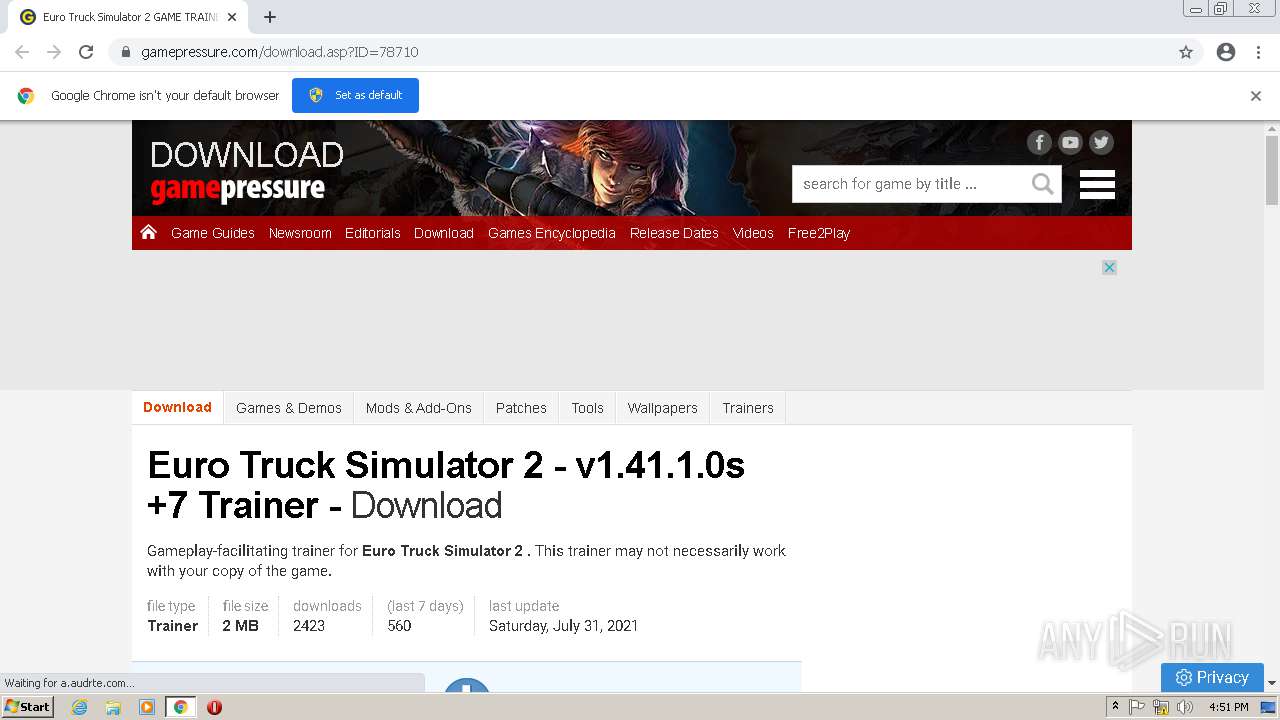Select the Games & Demos tab
Viewport: 1280px width, 720px height.
click(289, 408)
